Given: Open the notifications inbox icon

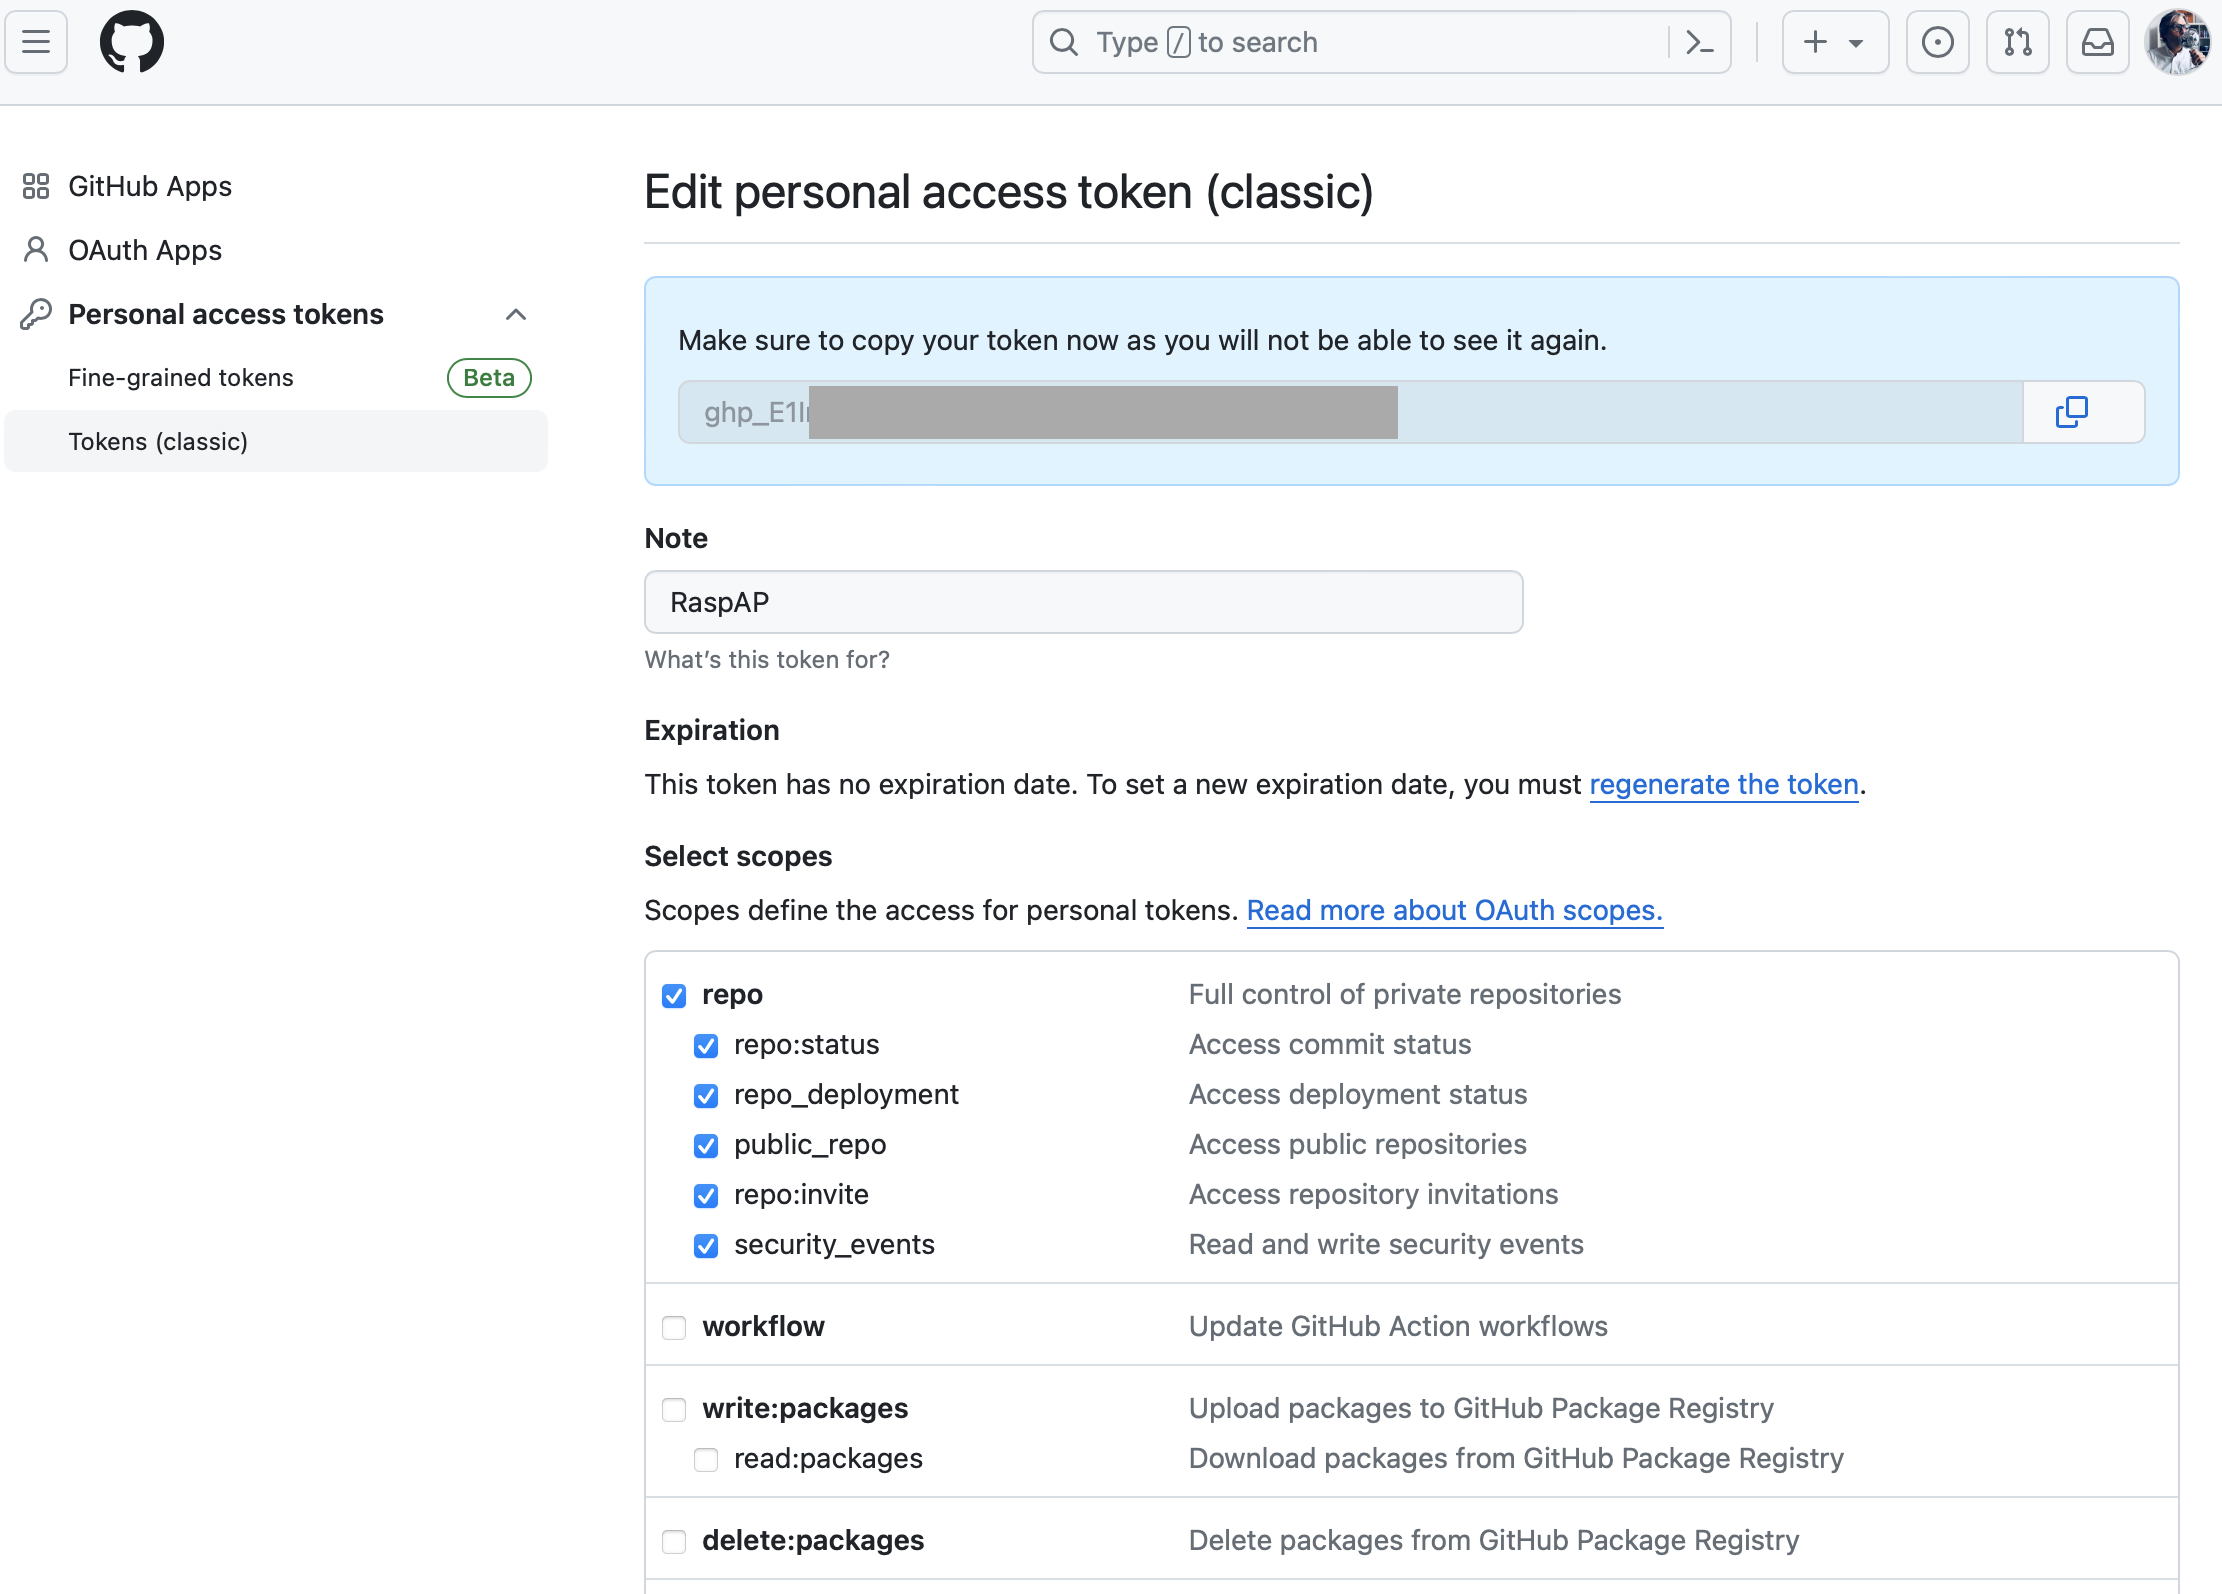Looking at the screenshot, I should [x=2097, y=42].
